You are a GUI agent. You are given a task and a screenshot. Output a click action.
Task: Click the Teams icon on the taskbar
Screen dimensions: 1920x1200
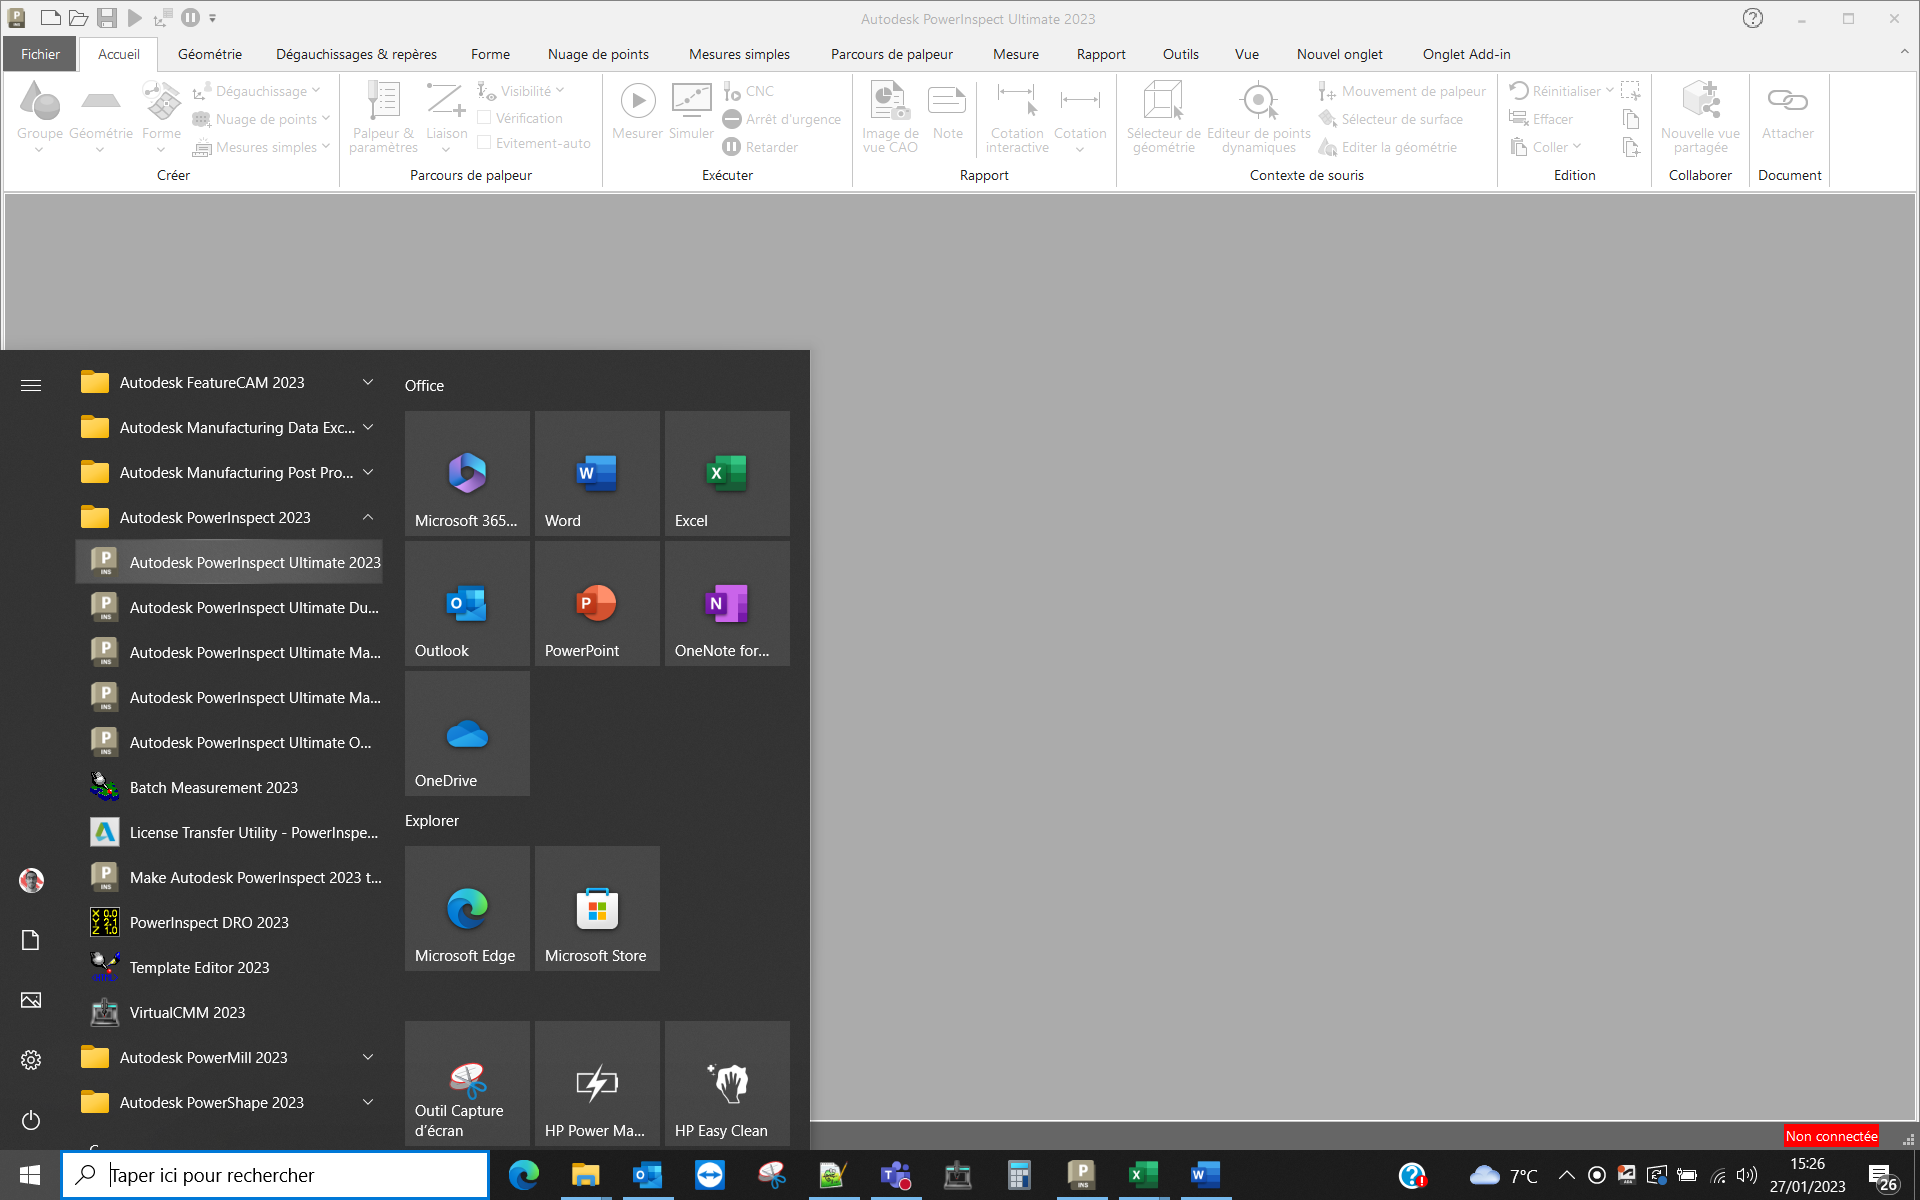click(895, 1175)
